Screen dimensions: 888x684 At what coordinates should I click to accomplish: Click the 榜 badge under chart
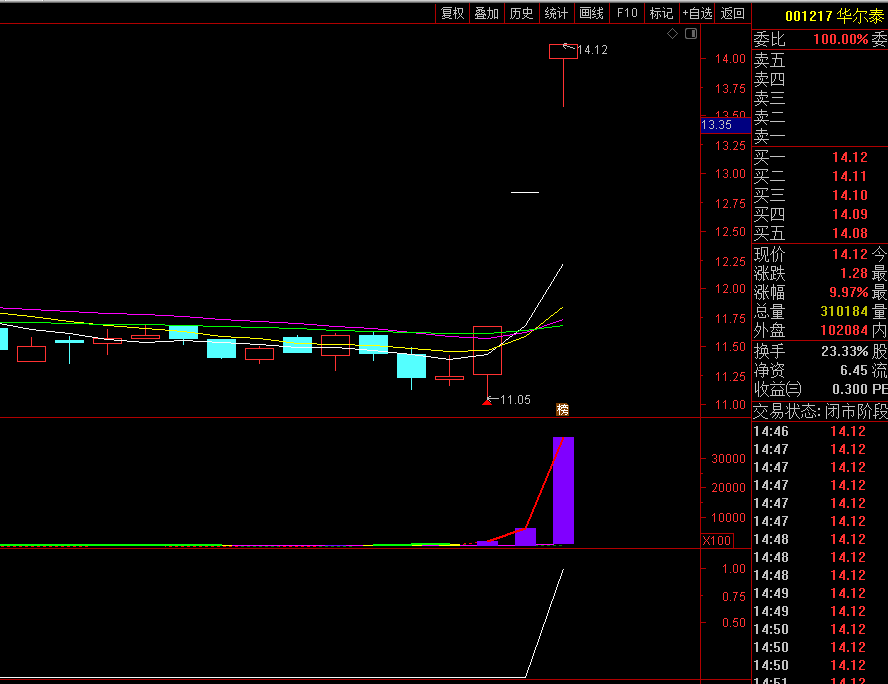tap(562, 409)
